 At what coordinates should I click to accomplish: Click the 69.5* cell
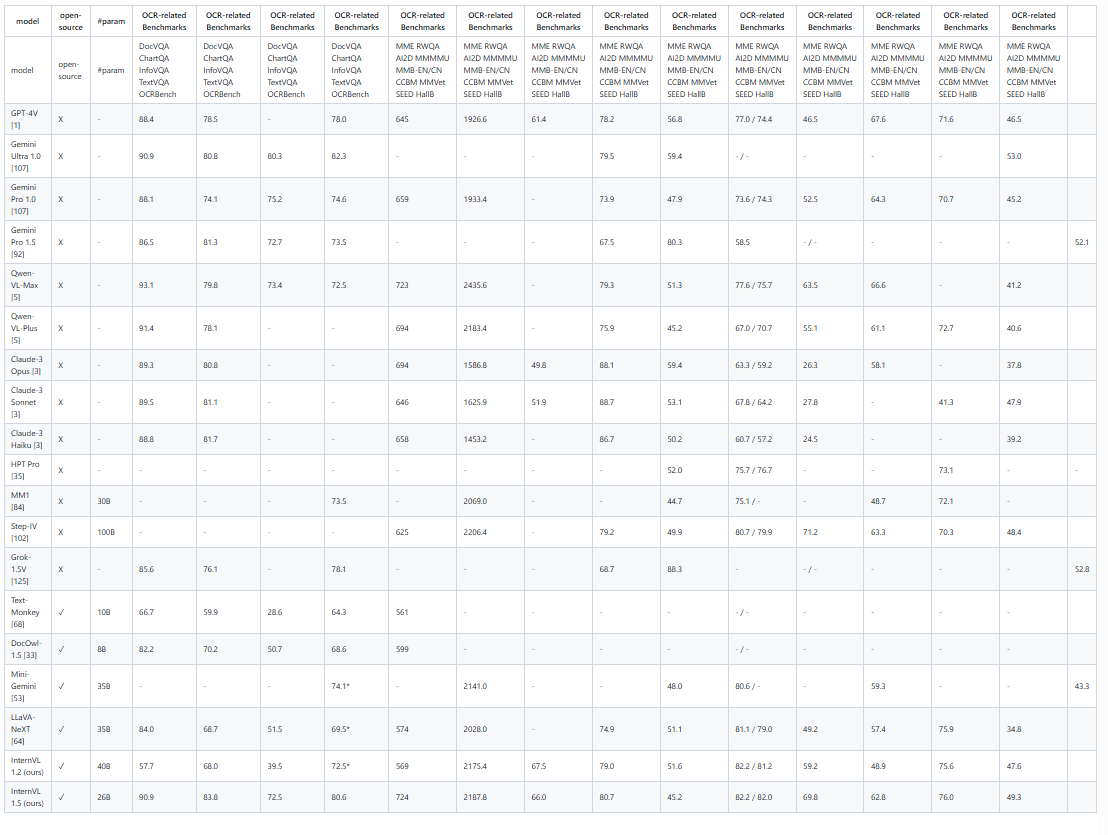point(357,729)
